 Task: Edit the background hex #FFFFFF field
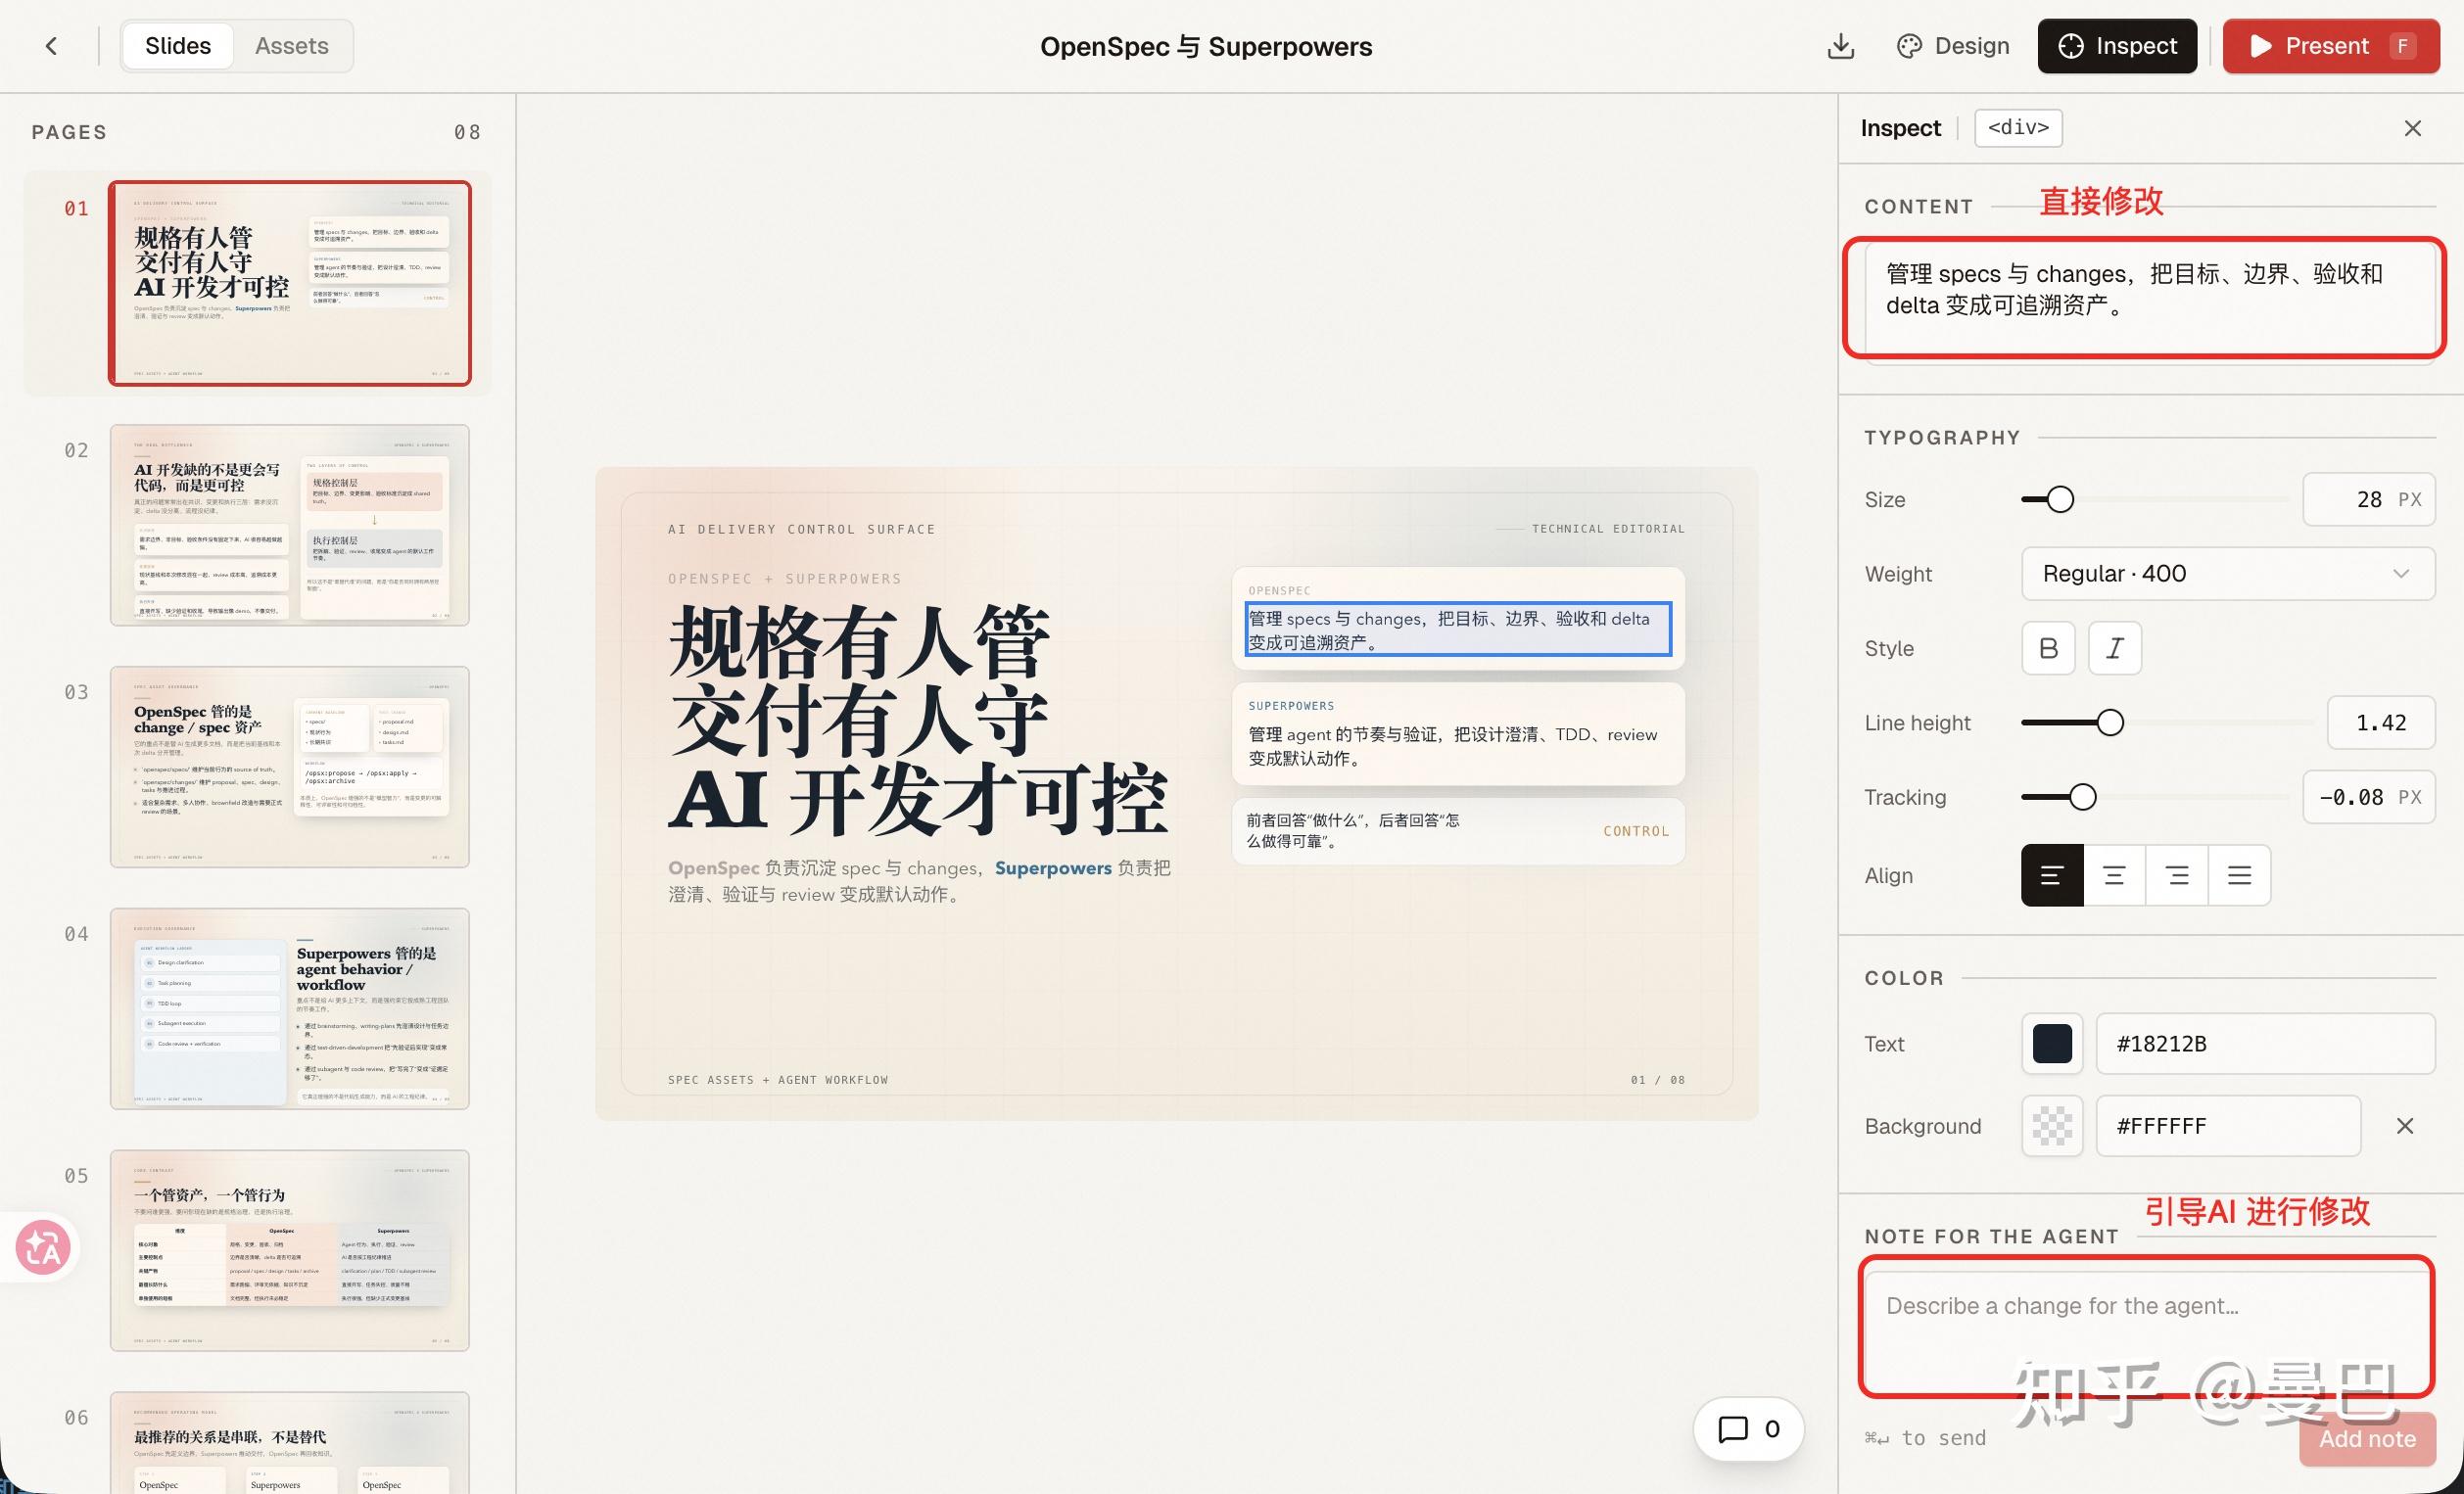click(x=2228, y=1126)
